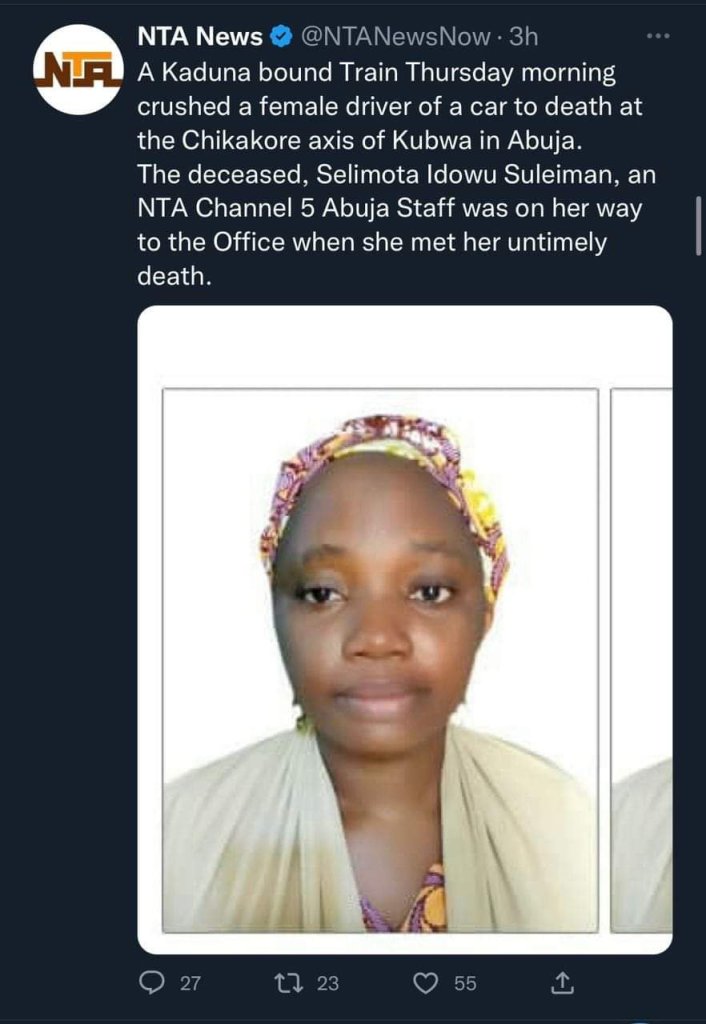This screenshot has height=1024, width=706.
Task: Like the tweet with the heart icon
Action: click(x=426, y=983)
